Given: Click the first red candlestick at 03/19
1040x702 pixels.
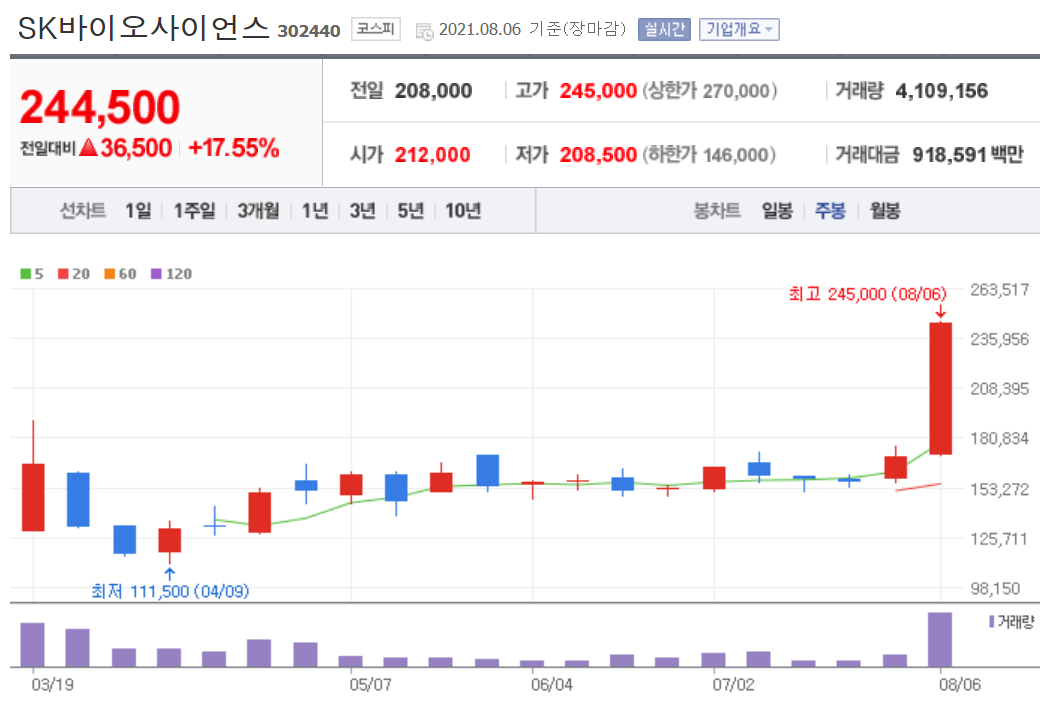Looking at the screenshot, I should (x=33, y=497).
